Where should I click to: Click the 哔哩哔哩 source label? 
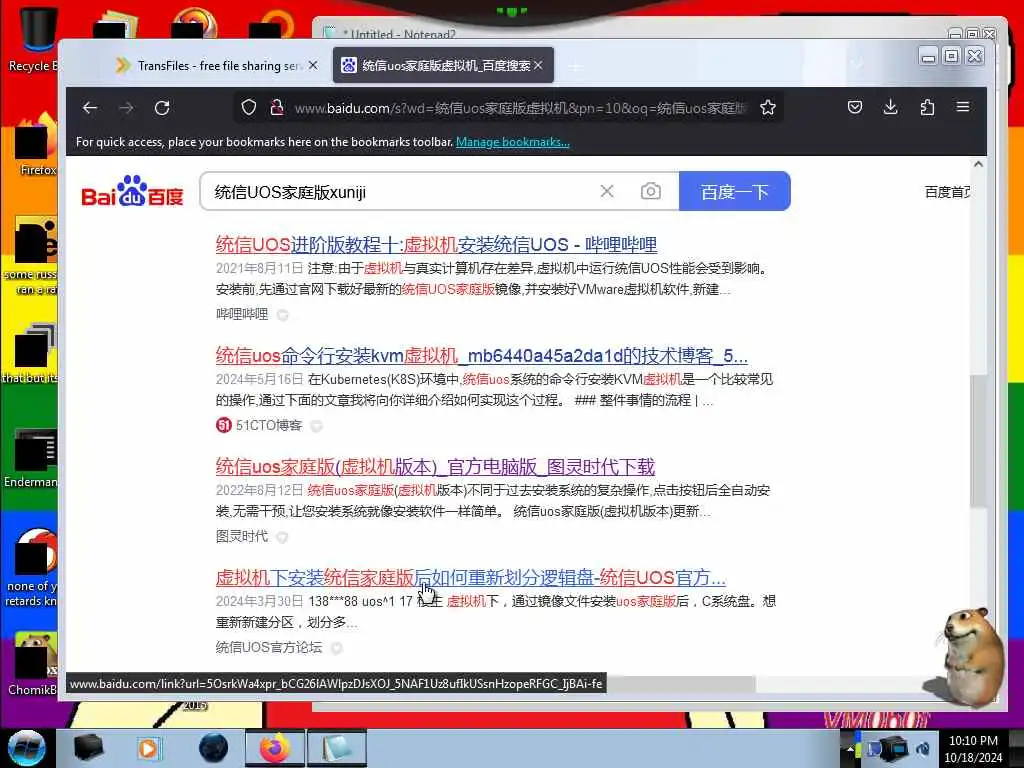pyautogui.click(x=242, y=314)
